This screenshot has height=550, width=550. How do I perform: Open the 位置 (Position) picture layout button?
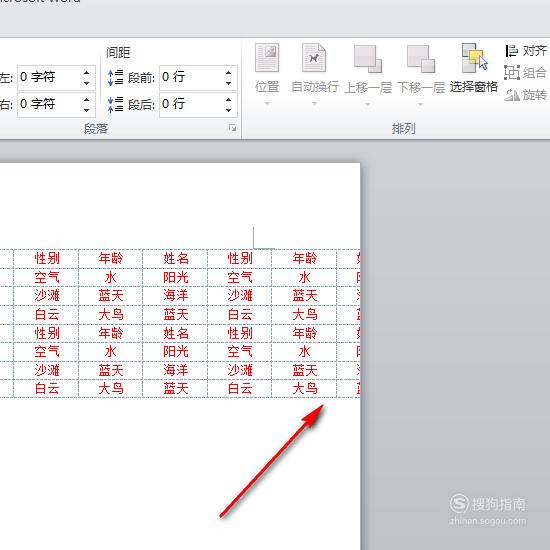click(267, 68)
